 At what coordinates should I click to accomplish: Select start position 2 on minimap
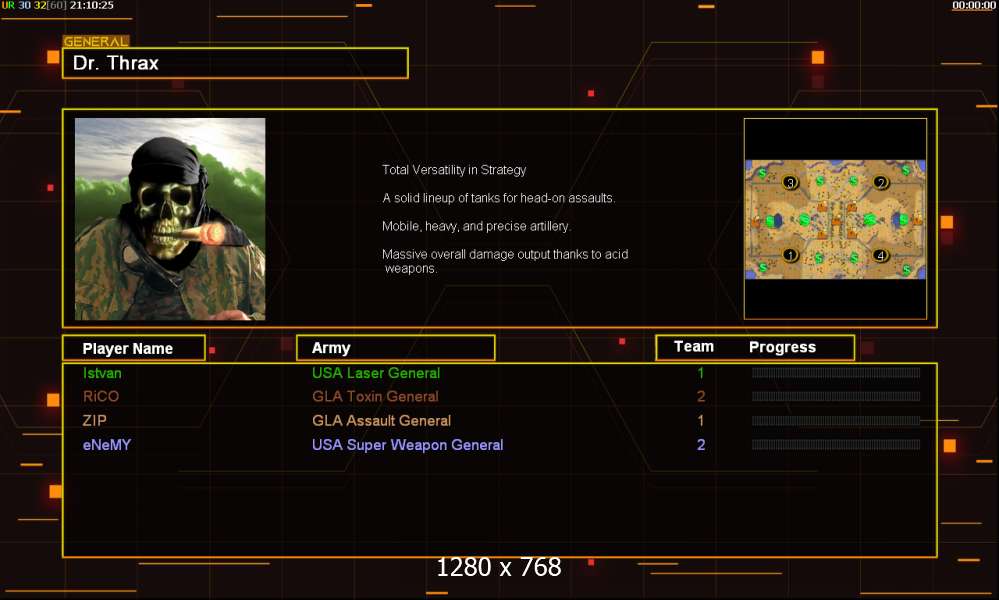[x=880, y=183]
